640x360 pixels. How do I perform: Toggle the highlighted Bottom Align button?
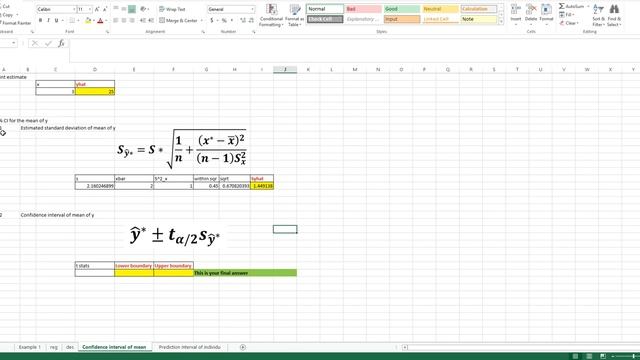132,9
